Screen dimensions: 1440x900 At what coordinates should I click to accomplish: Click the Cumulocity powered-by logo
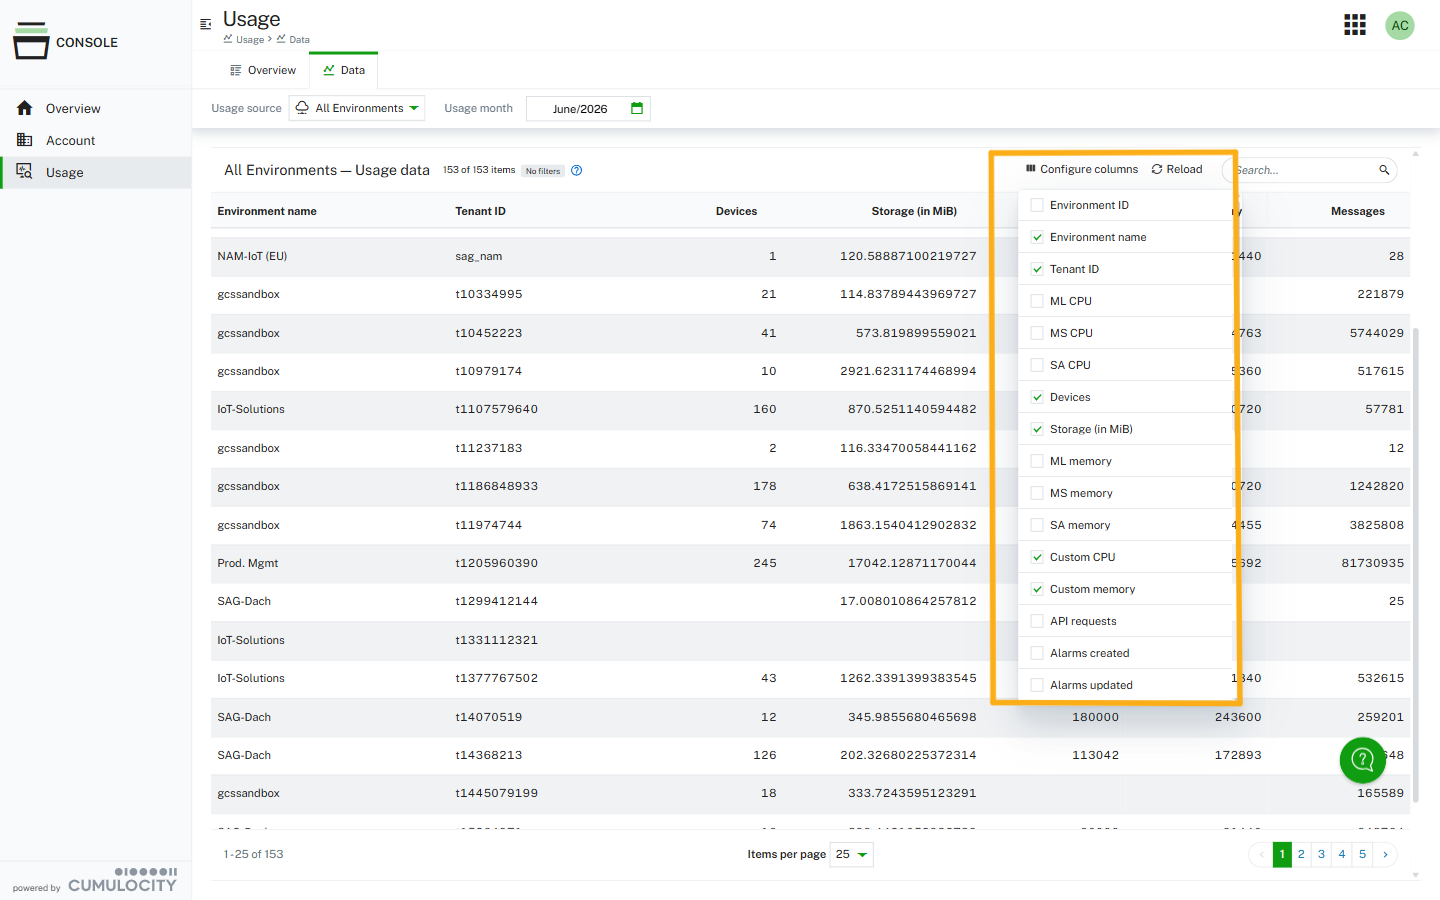(x=122, y=880)
